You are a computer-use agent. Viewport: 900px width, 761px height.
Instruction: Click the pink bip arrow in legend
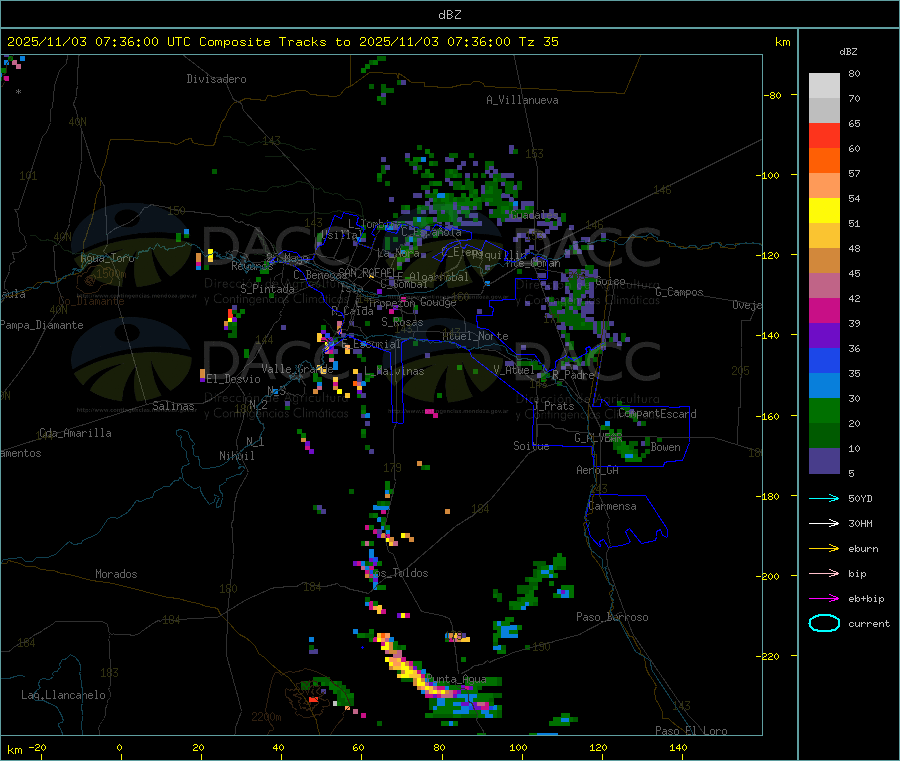pyautogui.click(x=824, y=573)
